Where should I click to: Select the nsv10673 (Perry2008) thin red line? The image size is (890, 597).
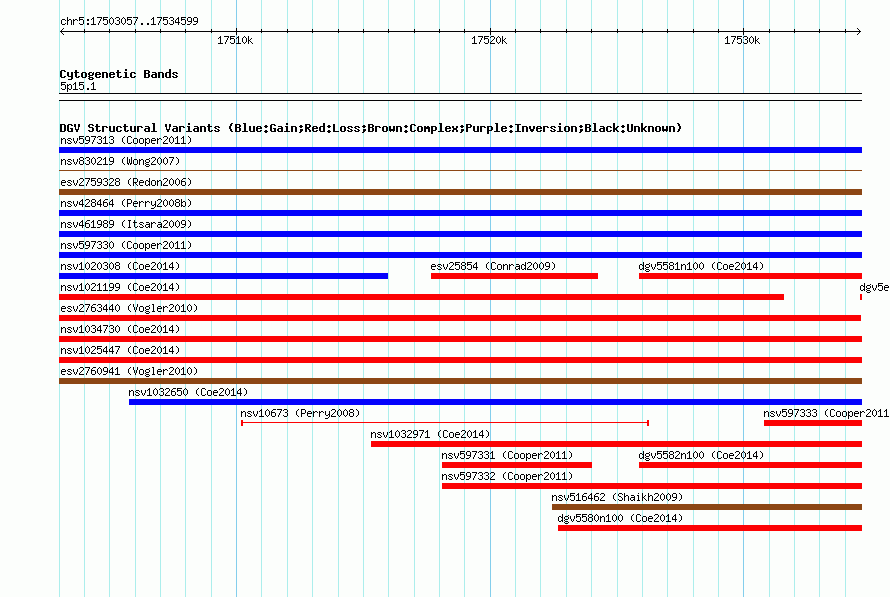click(x=445, y=423)
